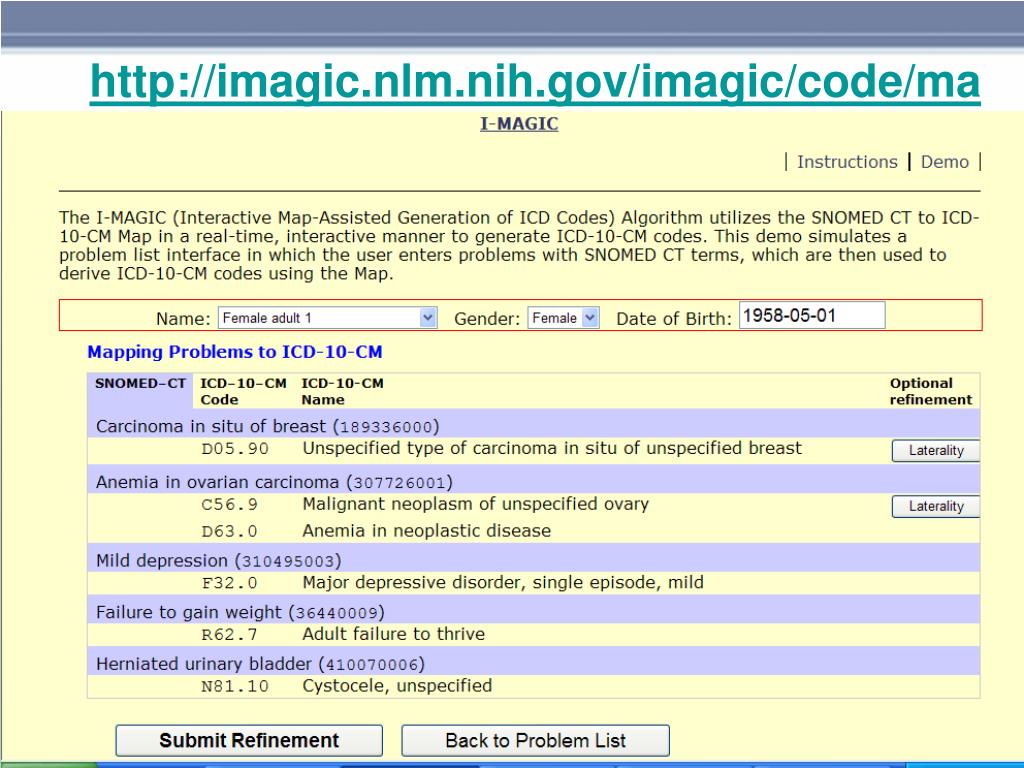Click the Submit Refinement button
This screenshot has width=1024, height=768.
[x=249, y=741]
